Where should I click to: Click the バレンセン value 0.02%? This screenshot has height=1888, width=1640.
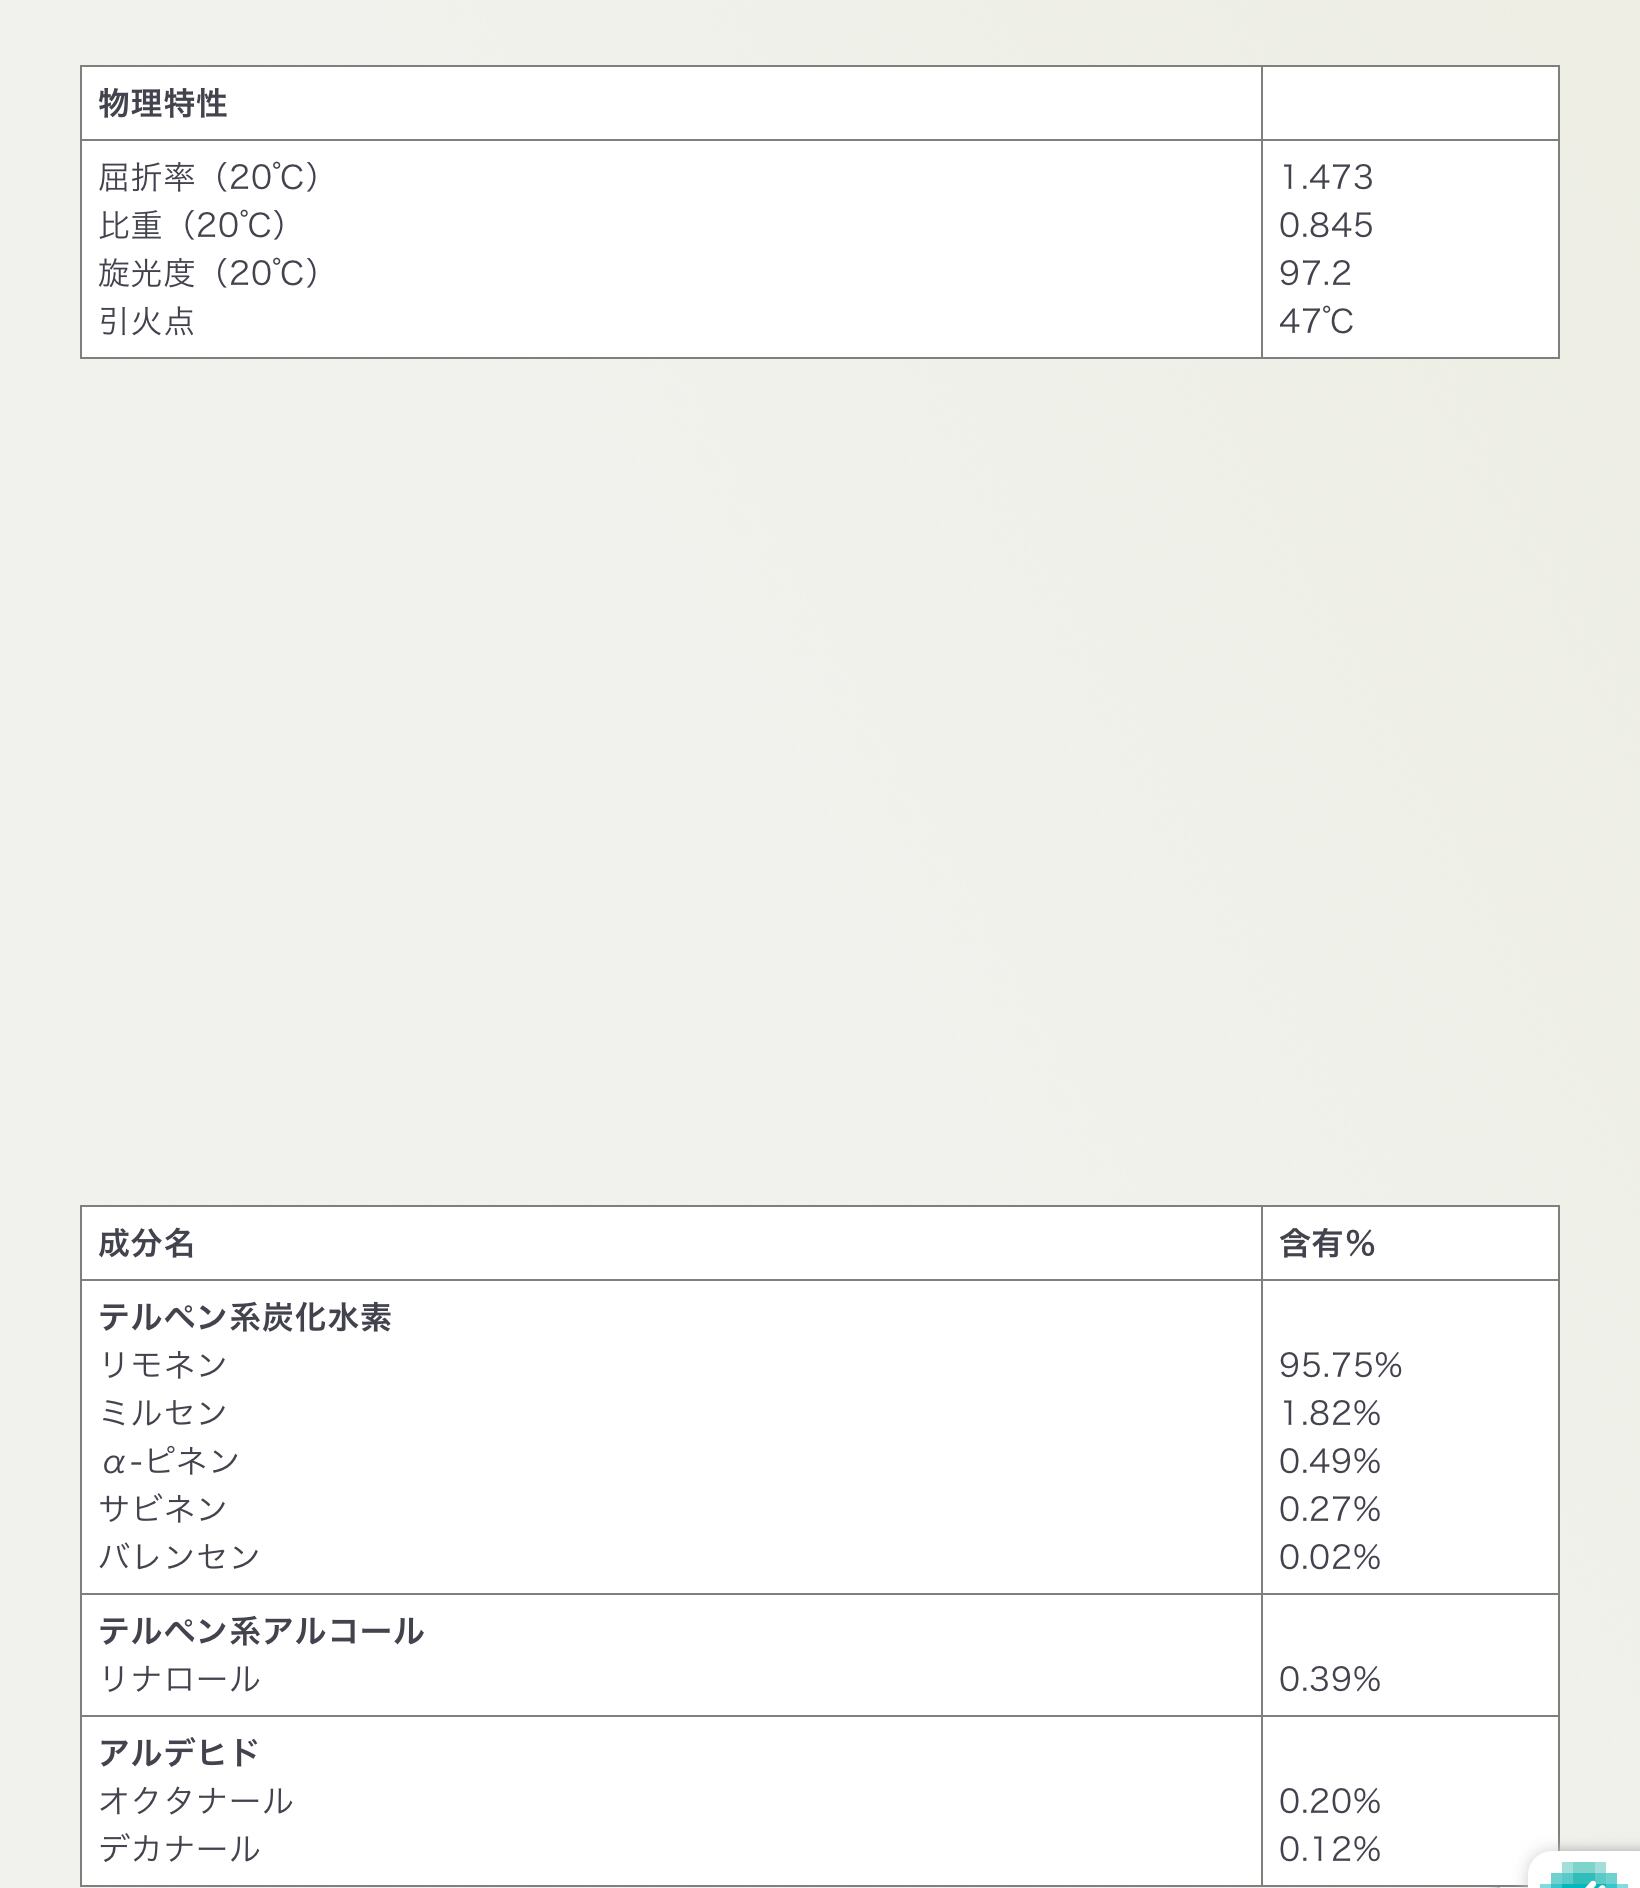point(1329,1557)
